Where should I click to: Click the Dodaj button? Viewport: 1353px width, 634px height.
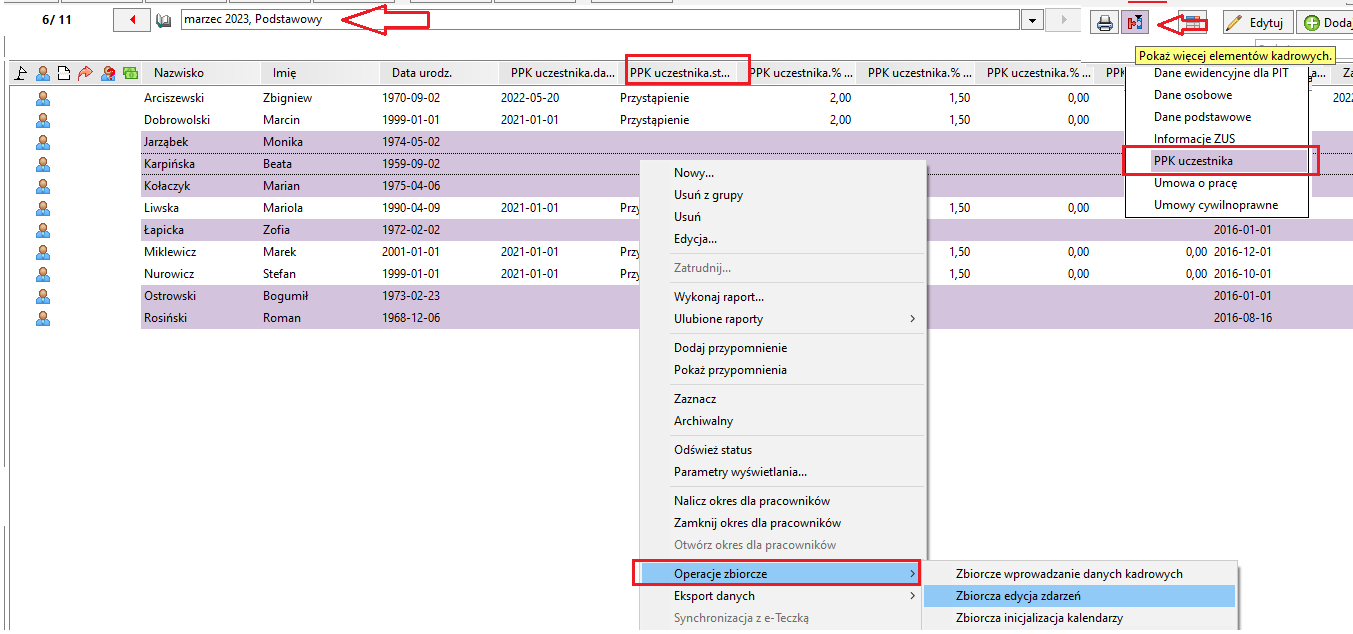coord(1325,22)
